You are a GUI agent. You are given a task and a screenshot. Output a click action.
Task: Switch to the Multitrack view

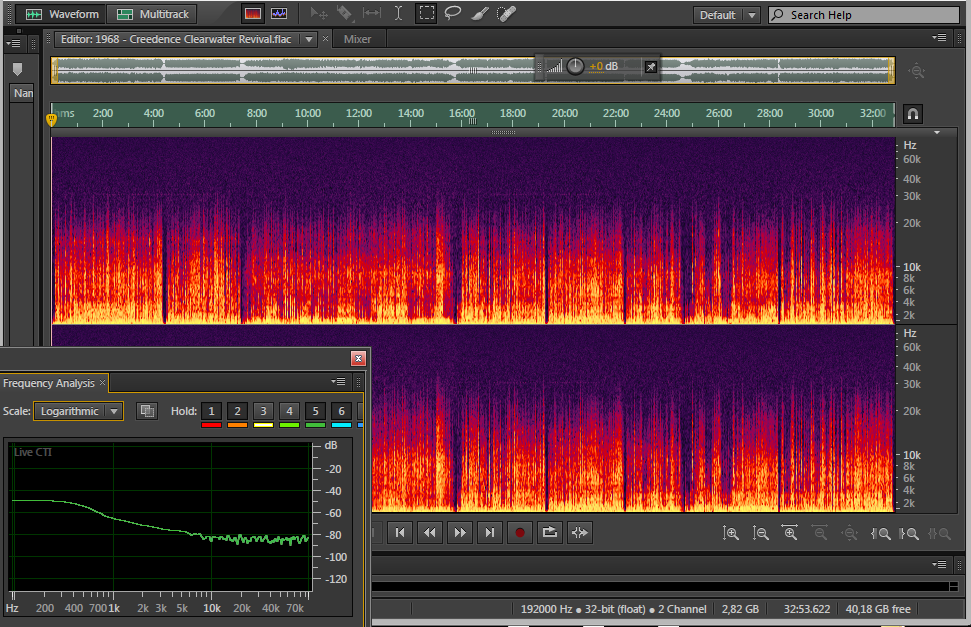point(151,14)
